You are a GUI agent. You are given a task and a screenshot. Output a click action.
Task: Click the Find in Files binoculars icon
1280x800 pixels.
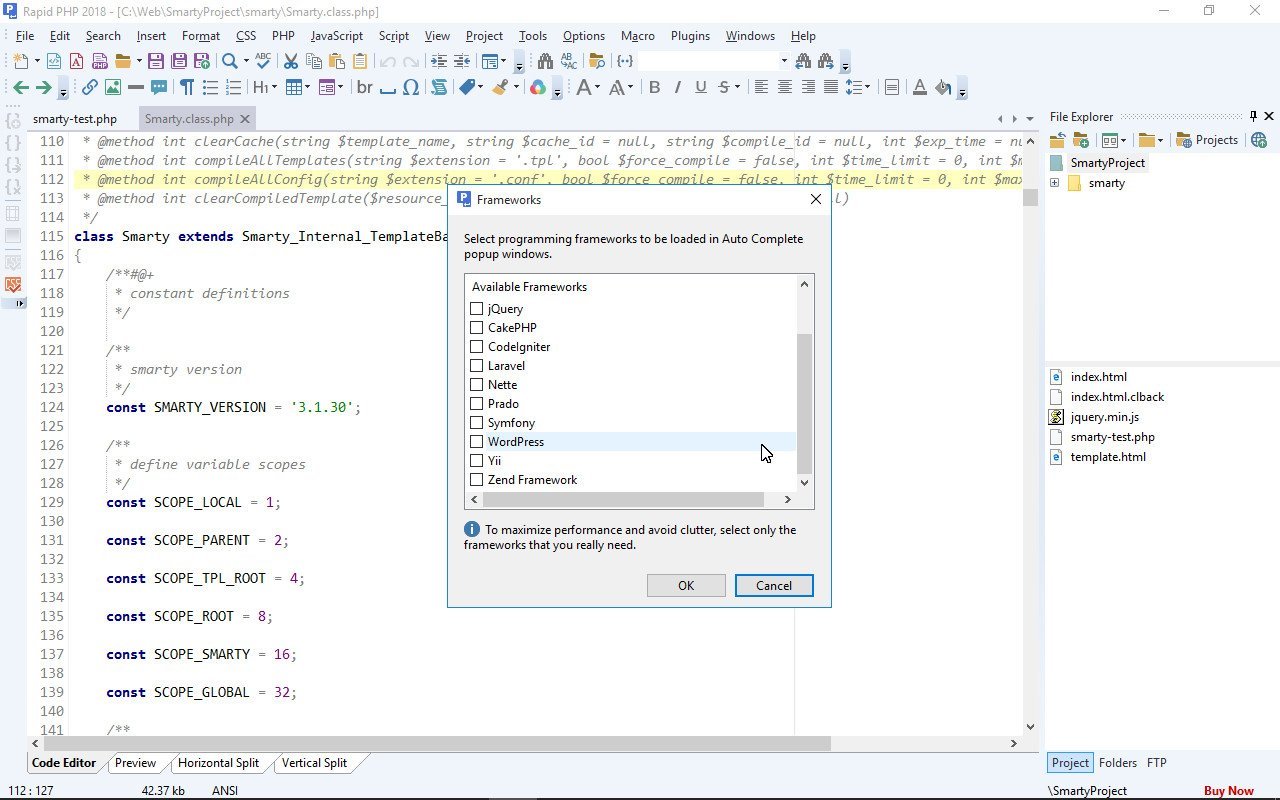[544, 61]
